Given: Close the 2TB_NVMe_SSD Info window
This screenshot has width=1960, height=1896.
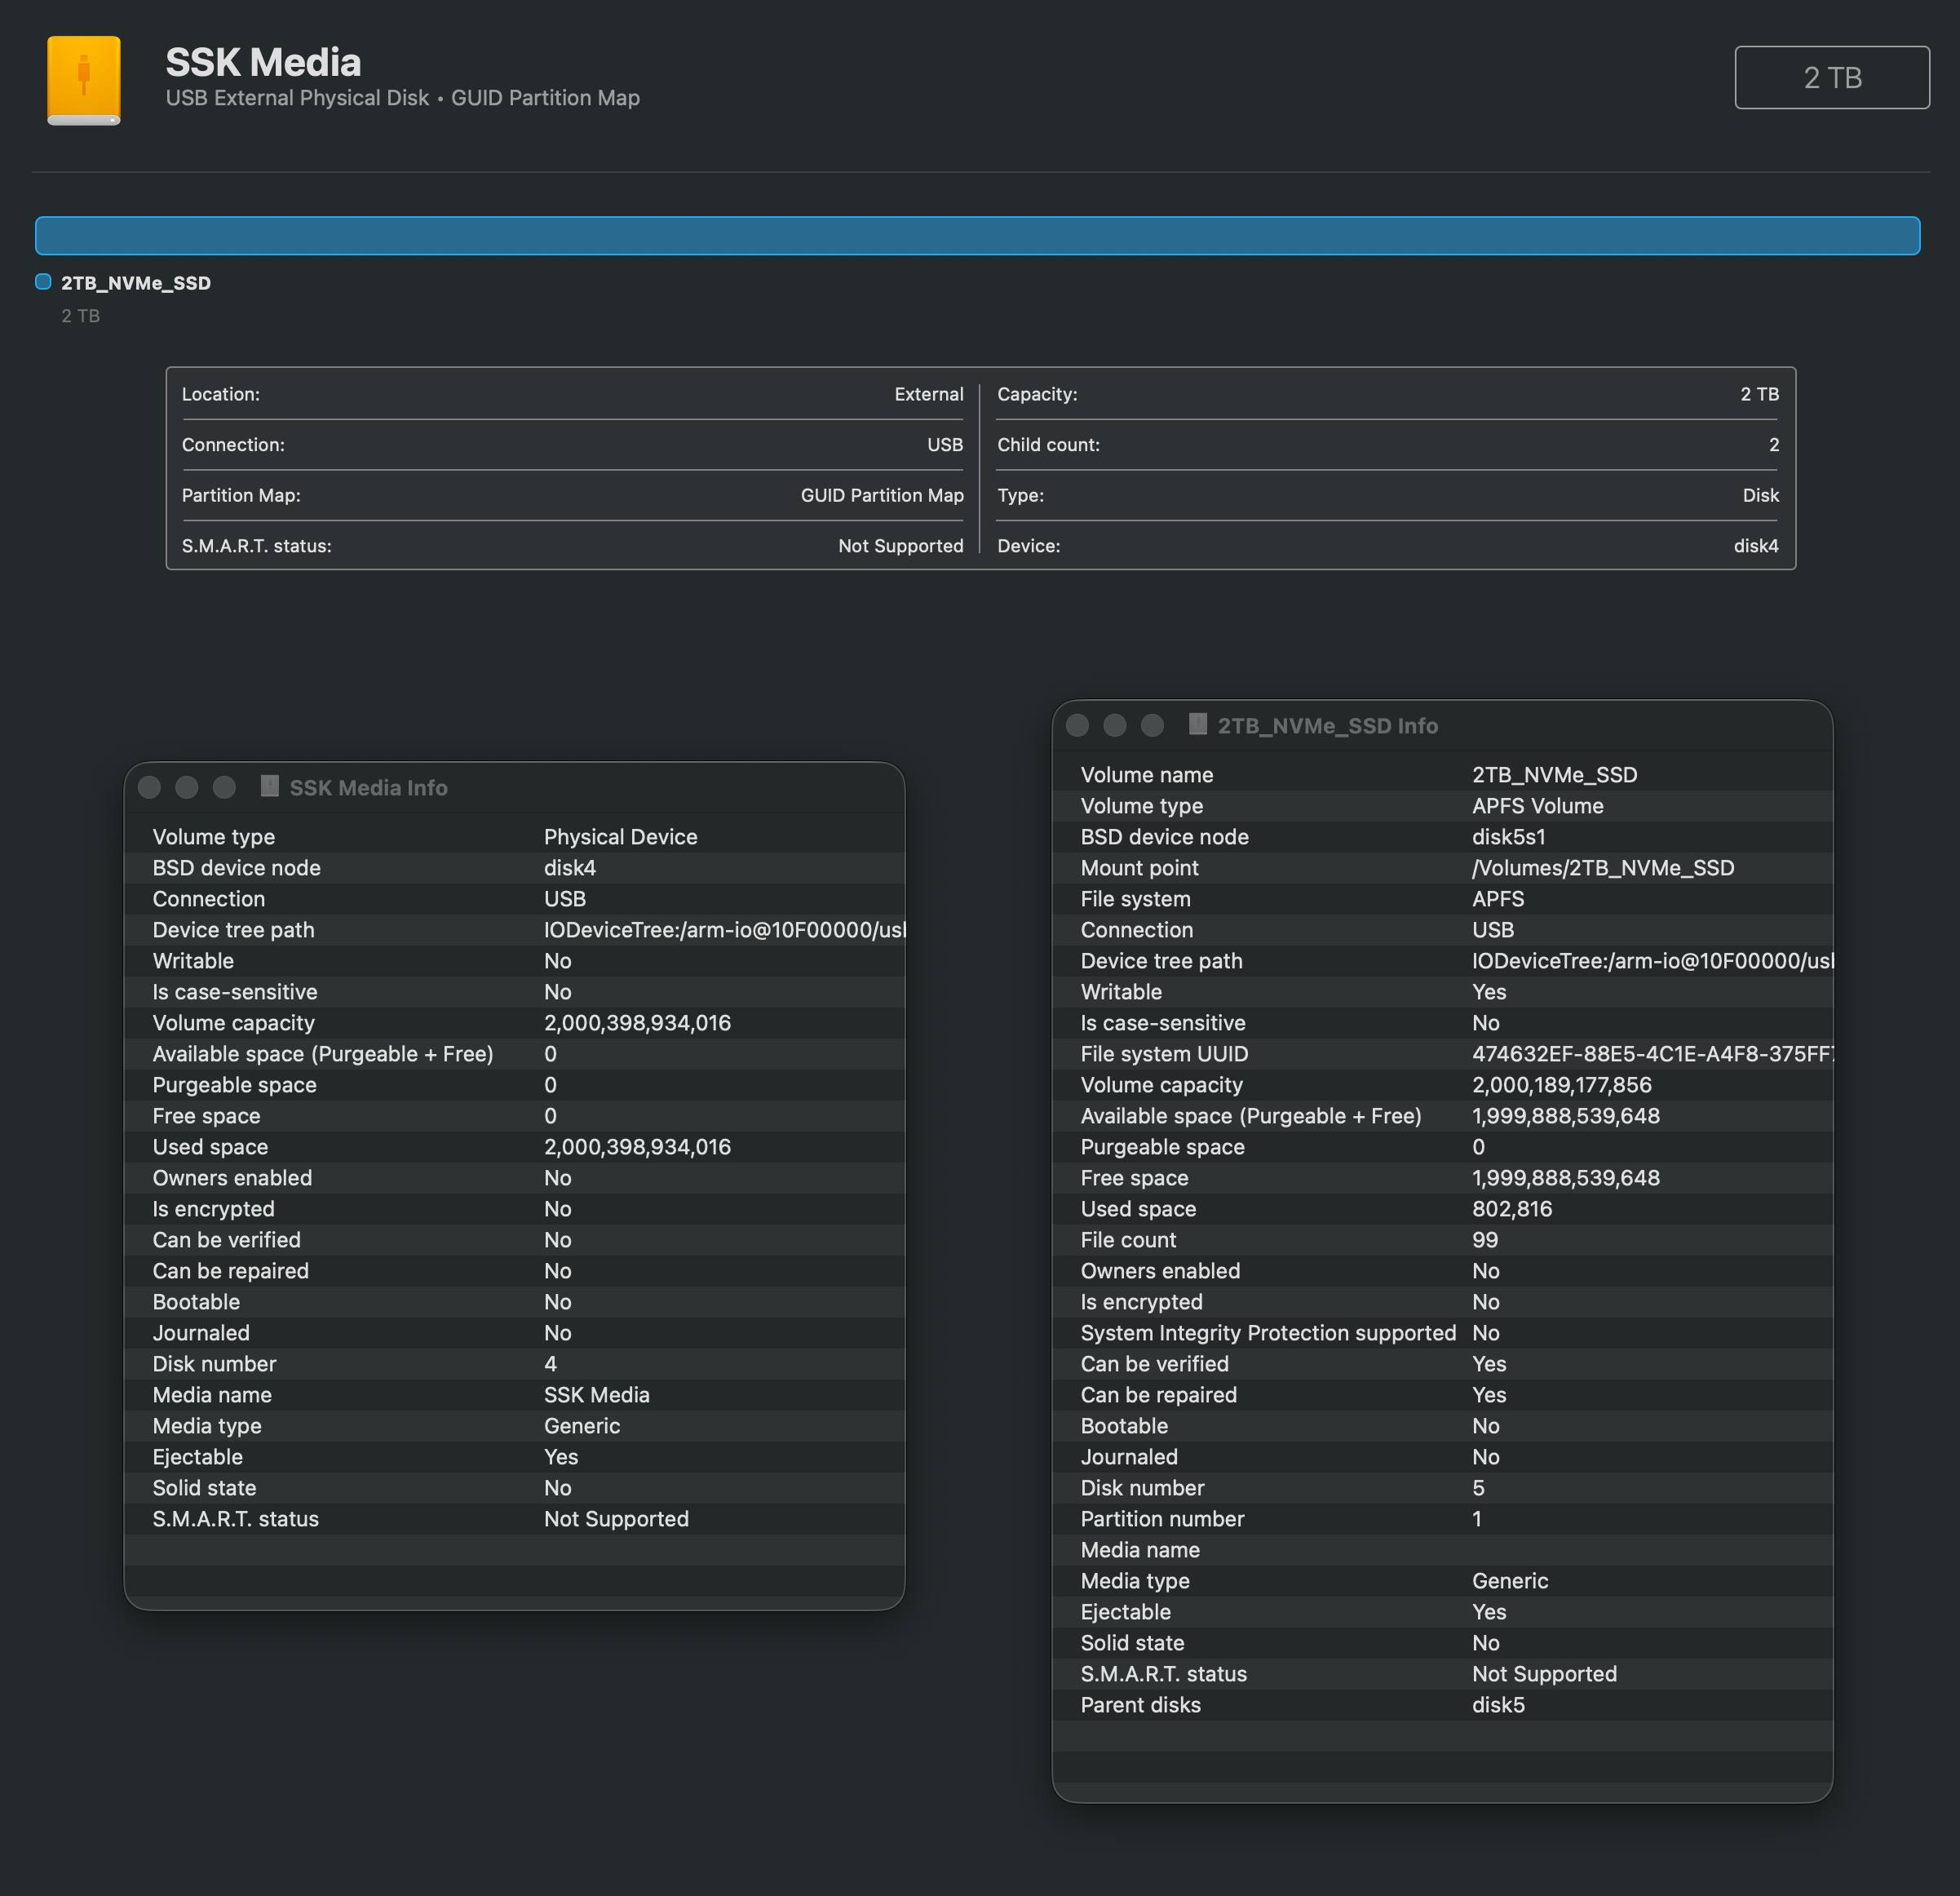Looking at the screenshot, I should pyautogui.click(x=1077, y=725).
